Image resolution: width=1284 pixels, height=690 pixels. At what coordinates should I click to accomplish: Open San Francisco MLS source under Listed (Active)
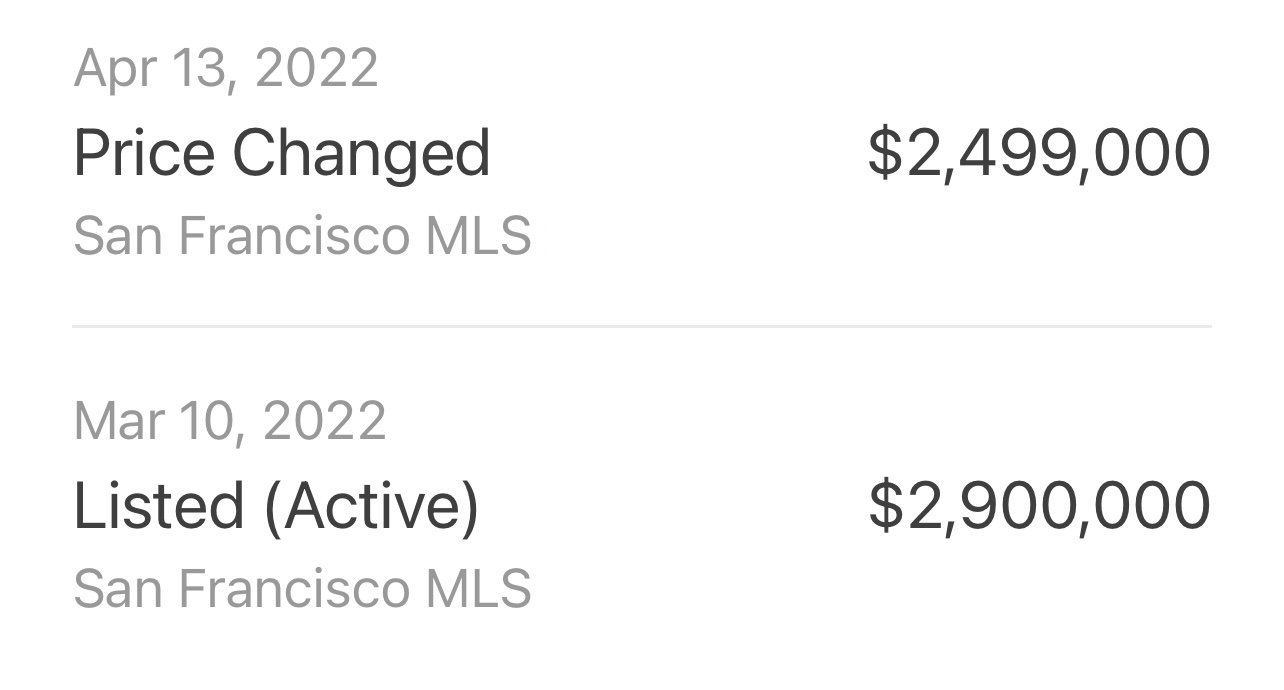point(302,589)
